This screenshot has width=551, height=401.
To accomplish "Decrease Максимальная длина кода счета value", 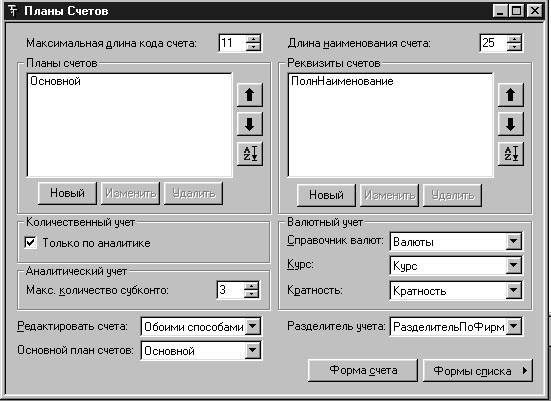I will pyautogui.click(x=253, y=46).
